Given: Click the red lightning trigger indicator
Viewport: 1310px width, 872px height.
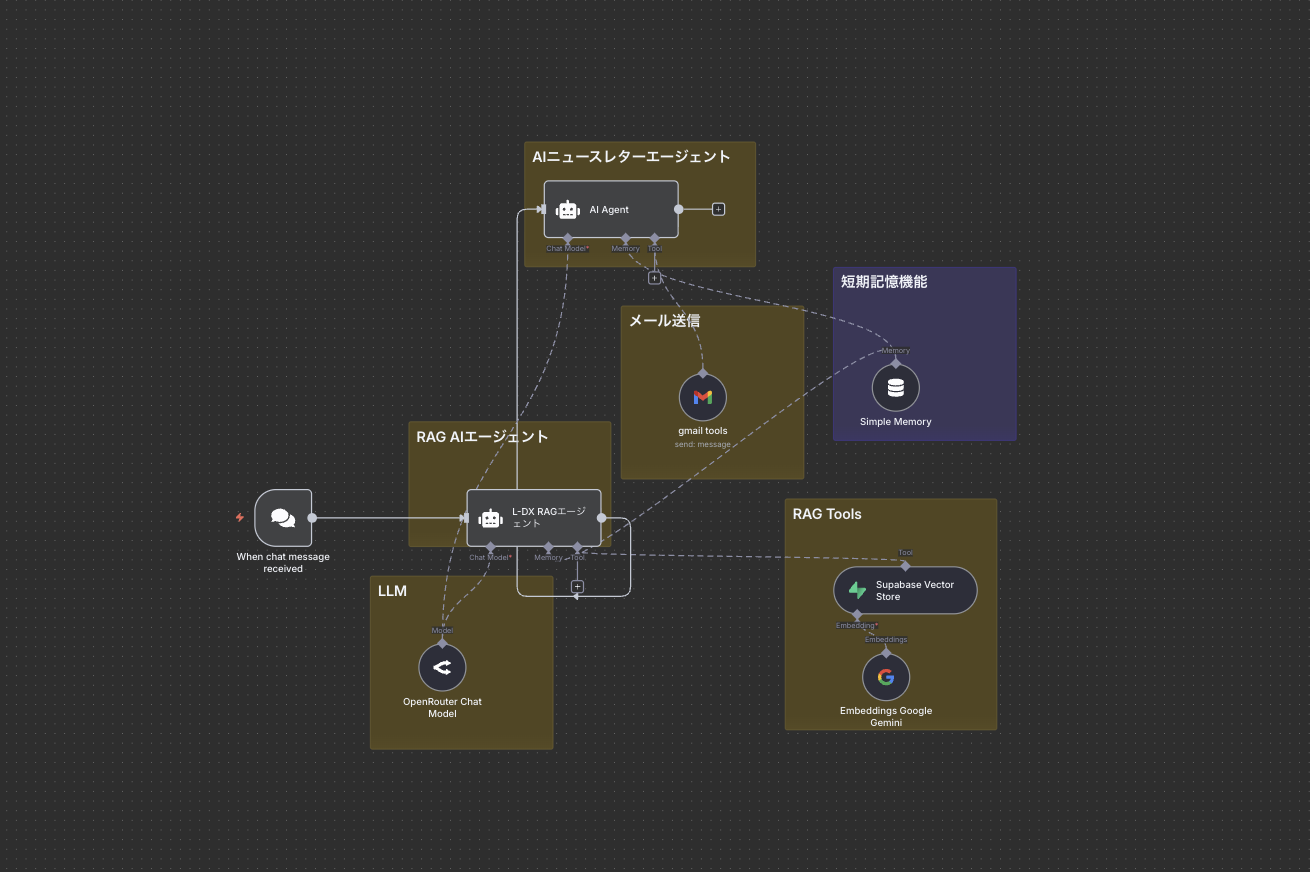Looking at the screenshot, I should tap(240, 518).
